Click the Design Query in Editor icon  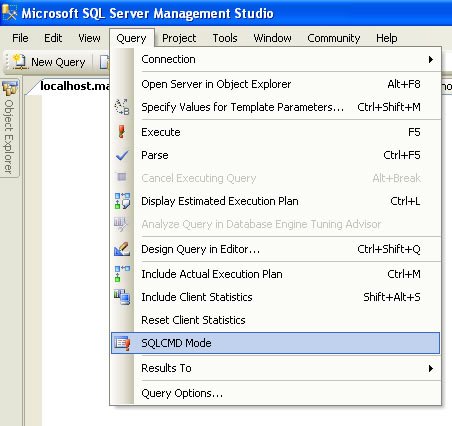point(122,249)
